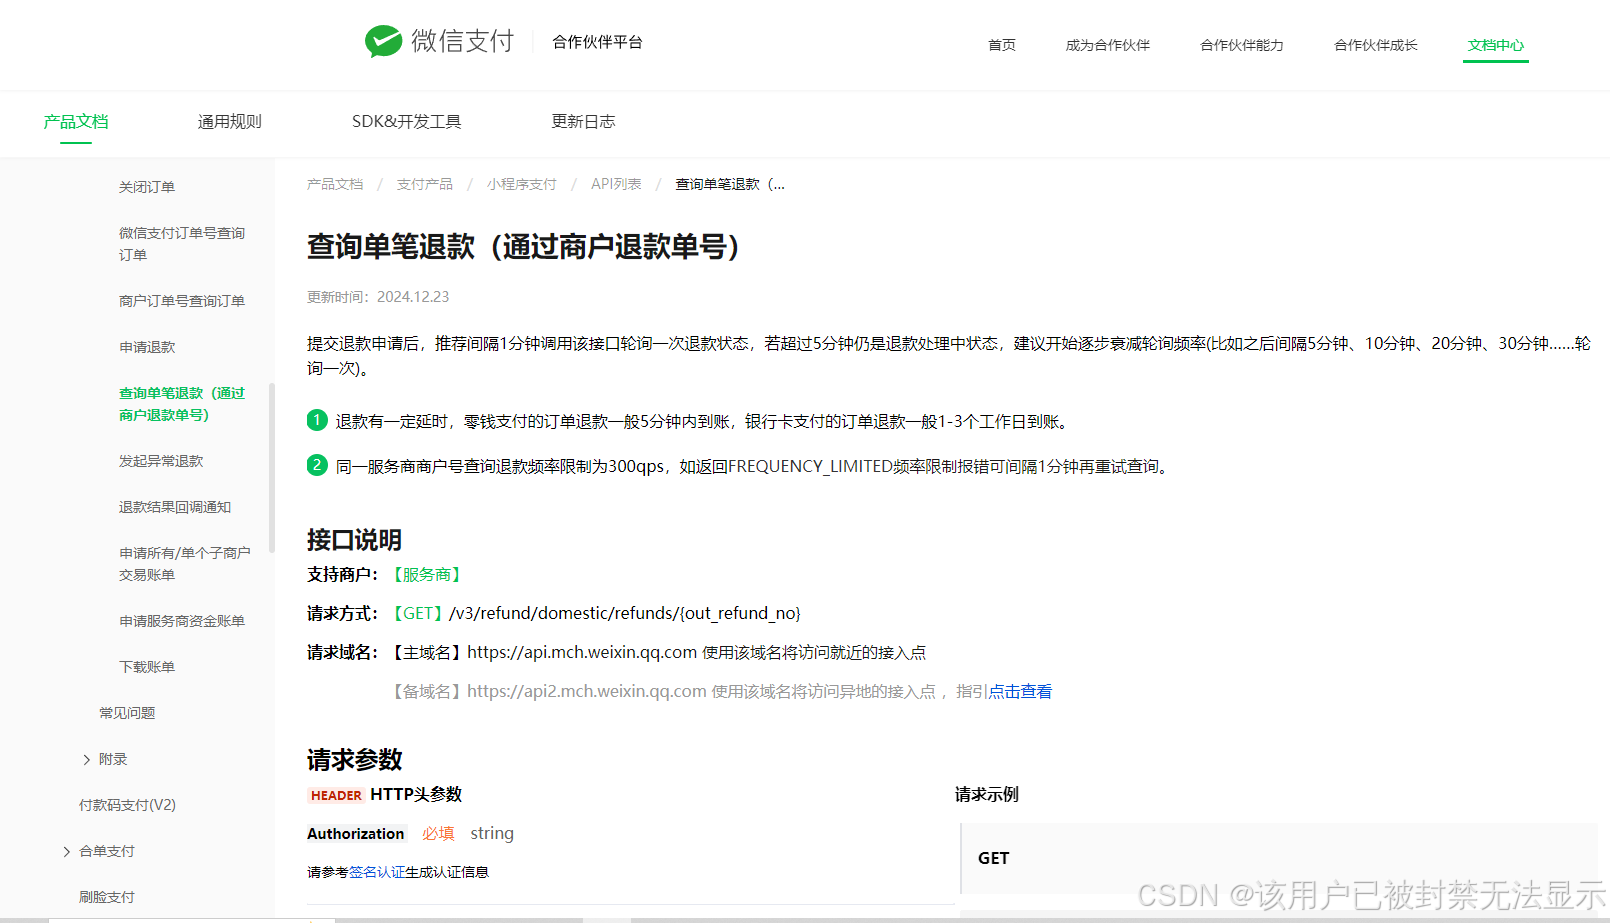Click the sidebar vertical scrollbar
Viewport: 1610px width, 923px height.
[x=272, y=468]
